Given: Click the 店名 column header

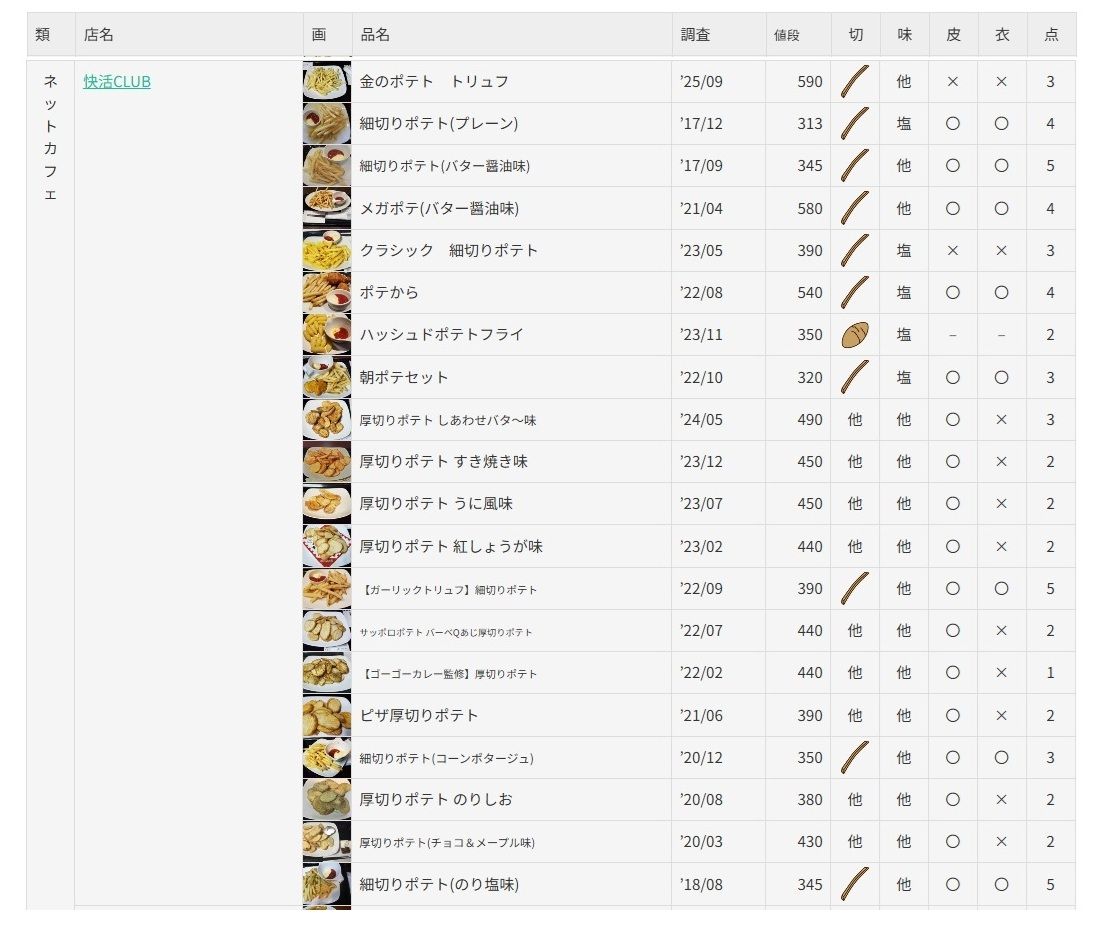Looking at the screenshot, I should click(x=99, y=35).
